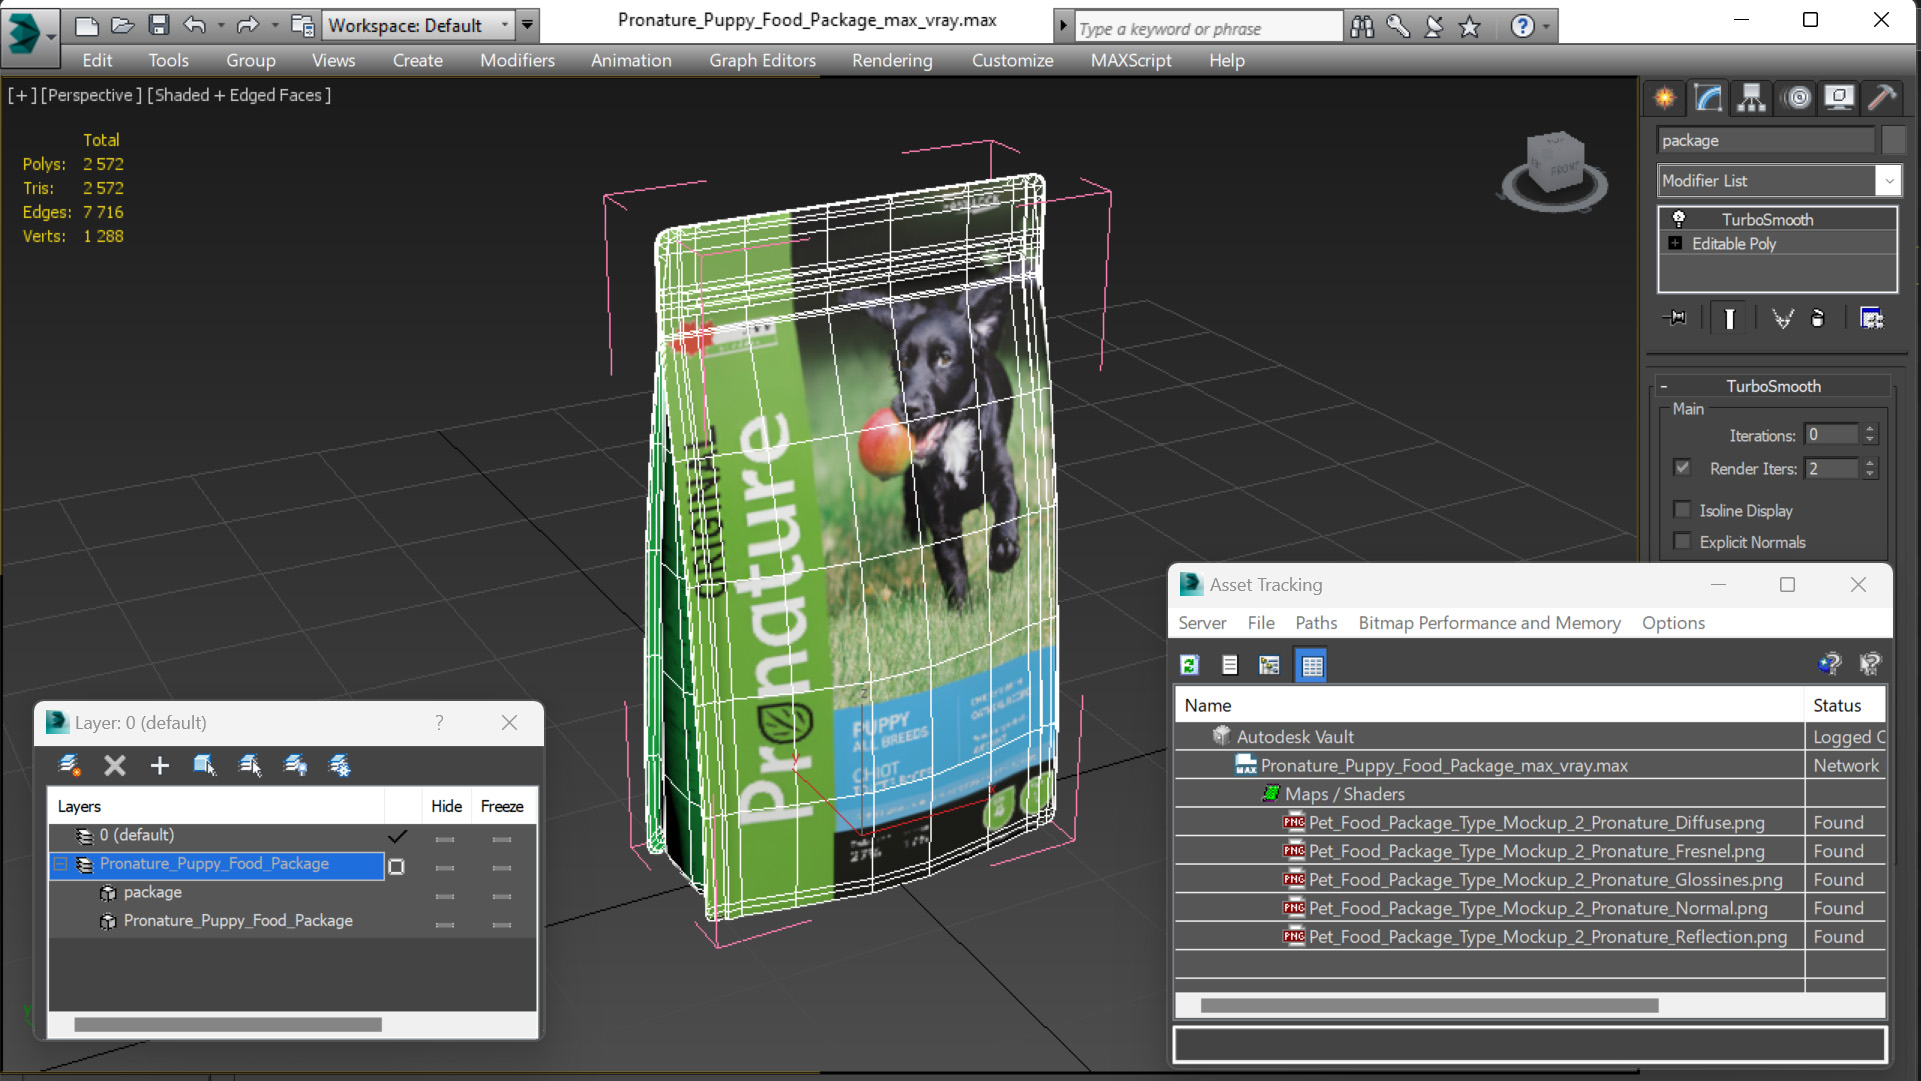Open the Display panel icon
1921x1081 pixels.
pyautogui.click(x=1839, y=97)
